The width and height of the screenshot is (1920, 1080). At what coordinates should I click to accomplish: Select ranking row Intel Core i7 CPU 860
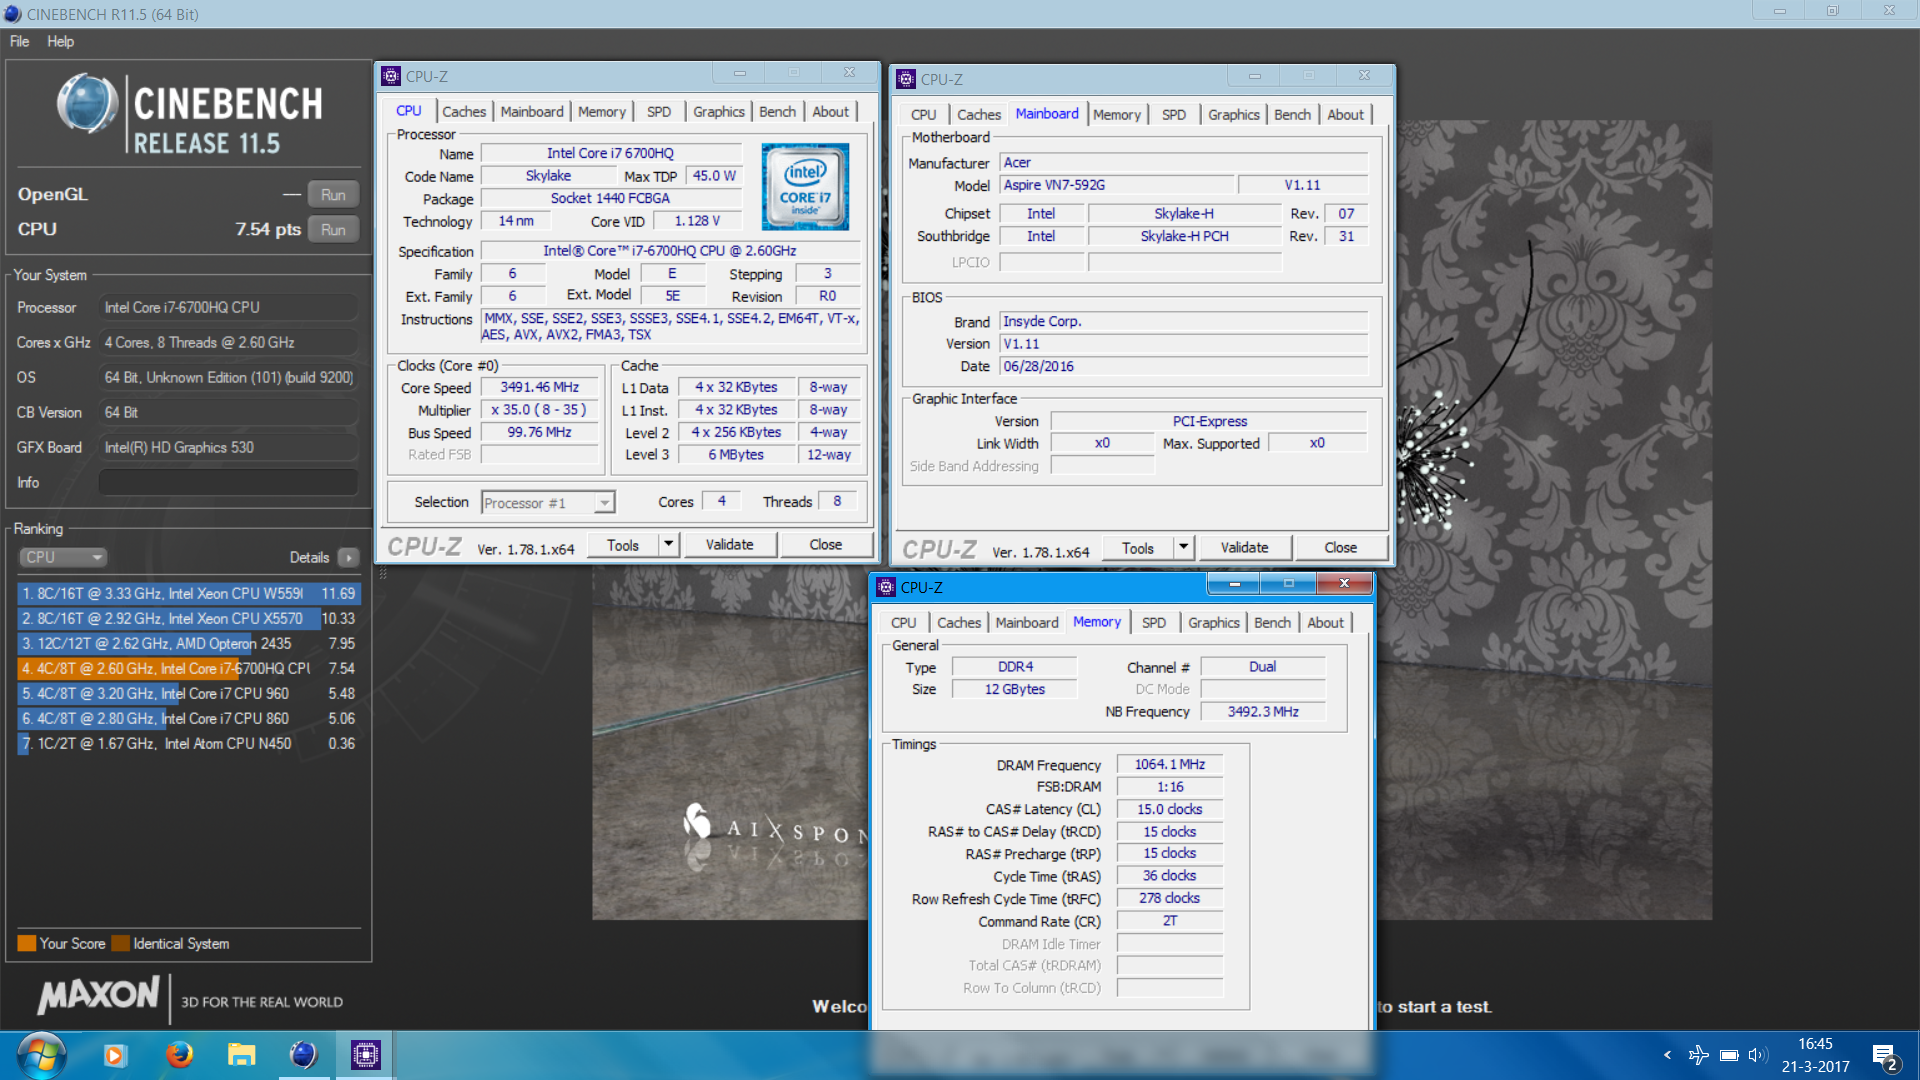[188, 718]
